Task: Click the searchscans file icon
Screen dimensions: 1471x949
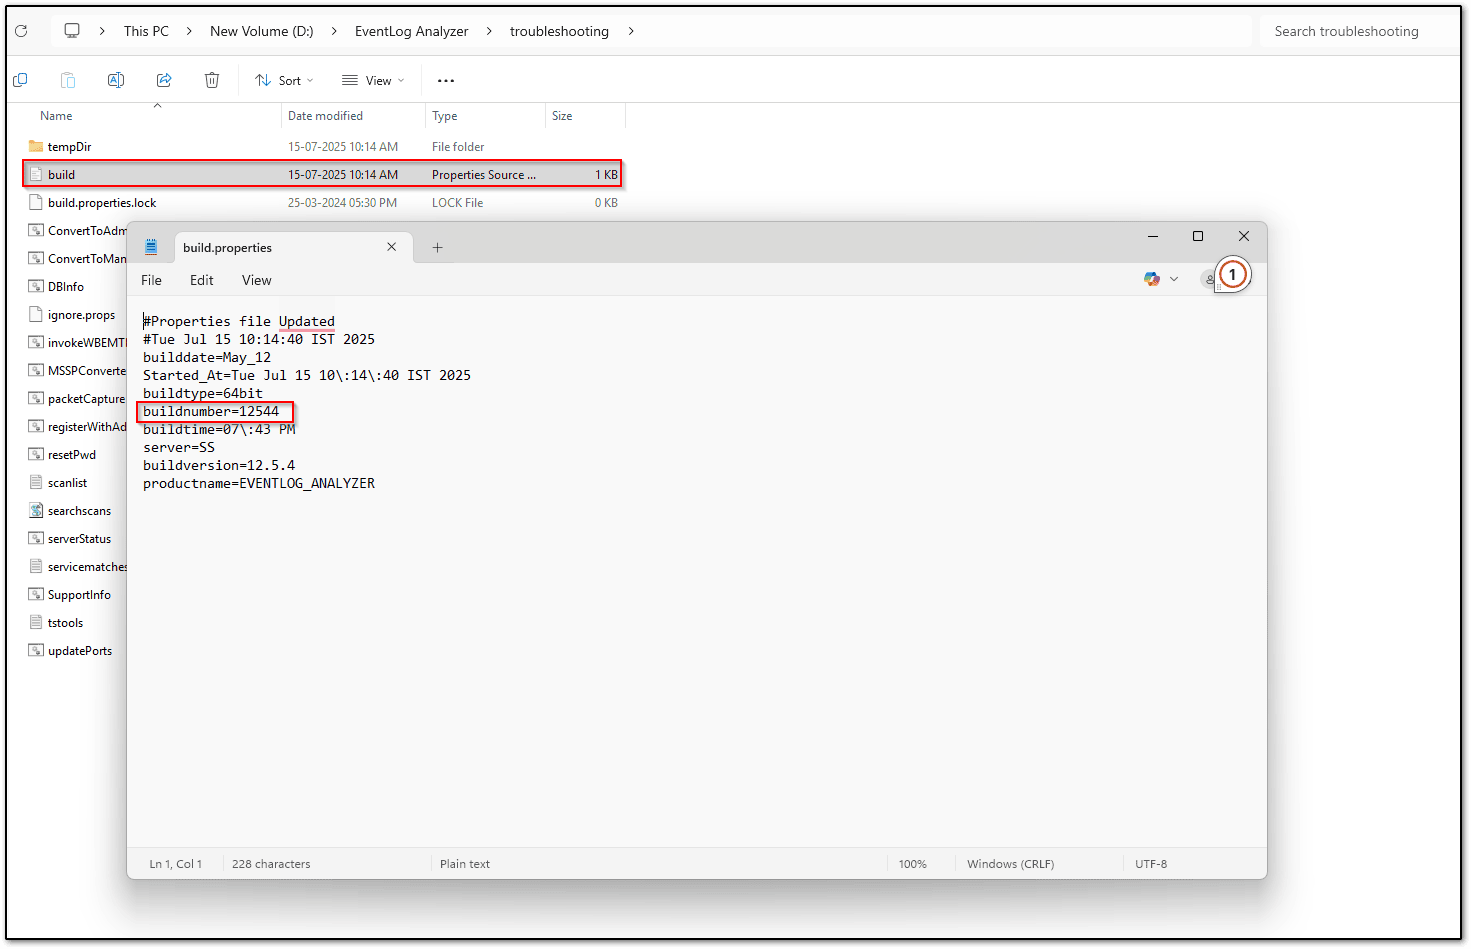Action: point(36,510)
